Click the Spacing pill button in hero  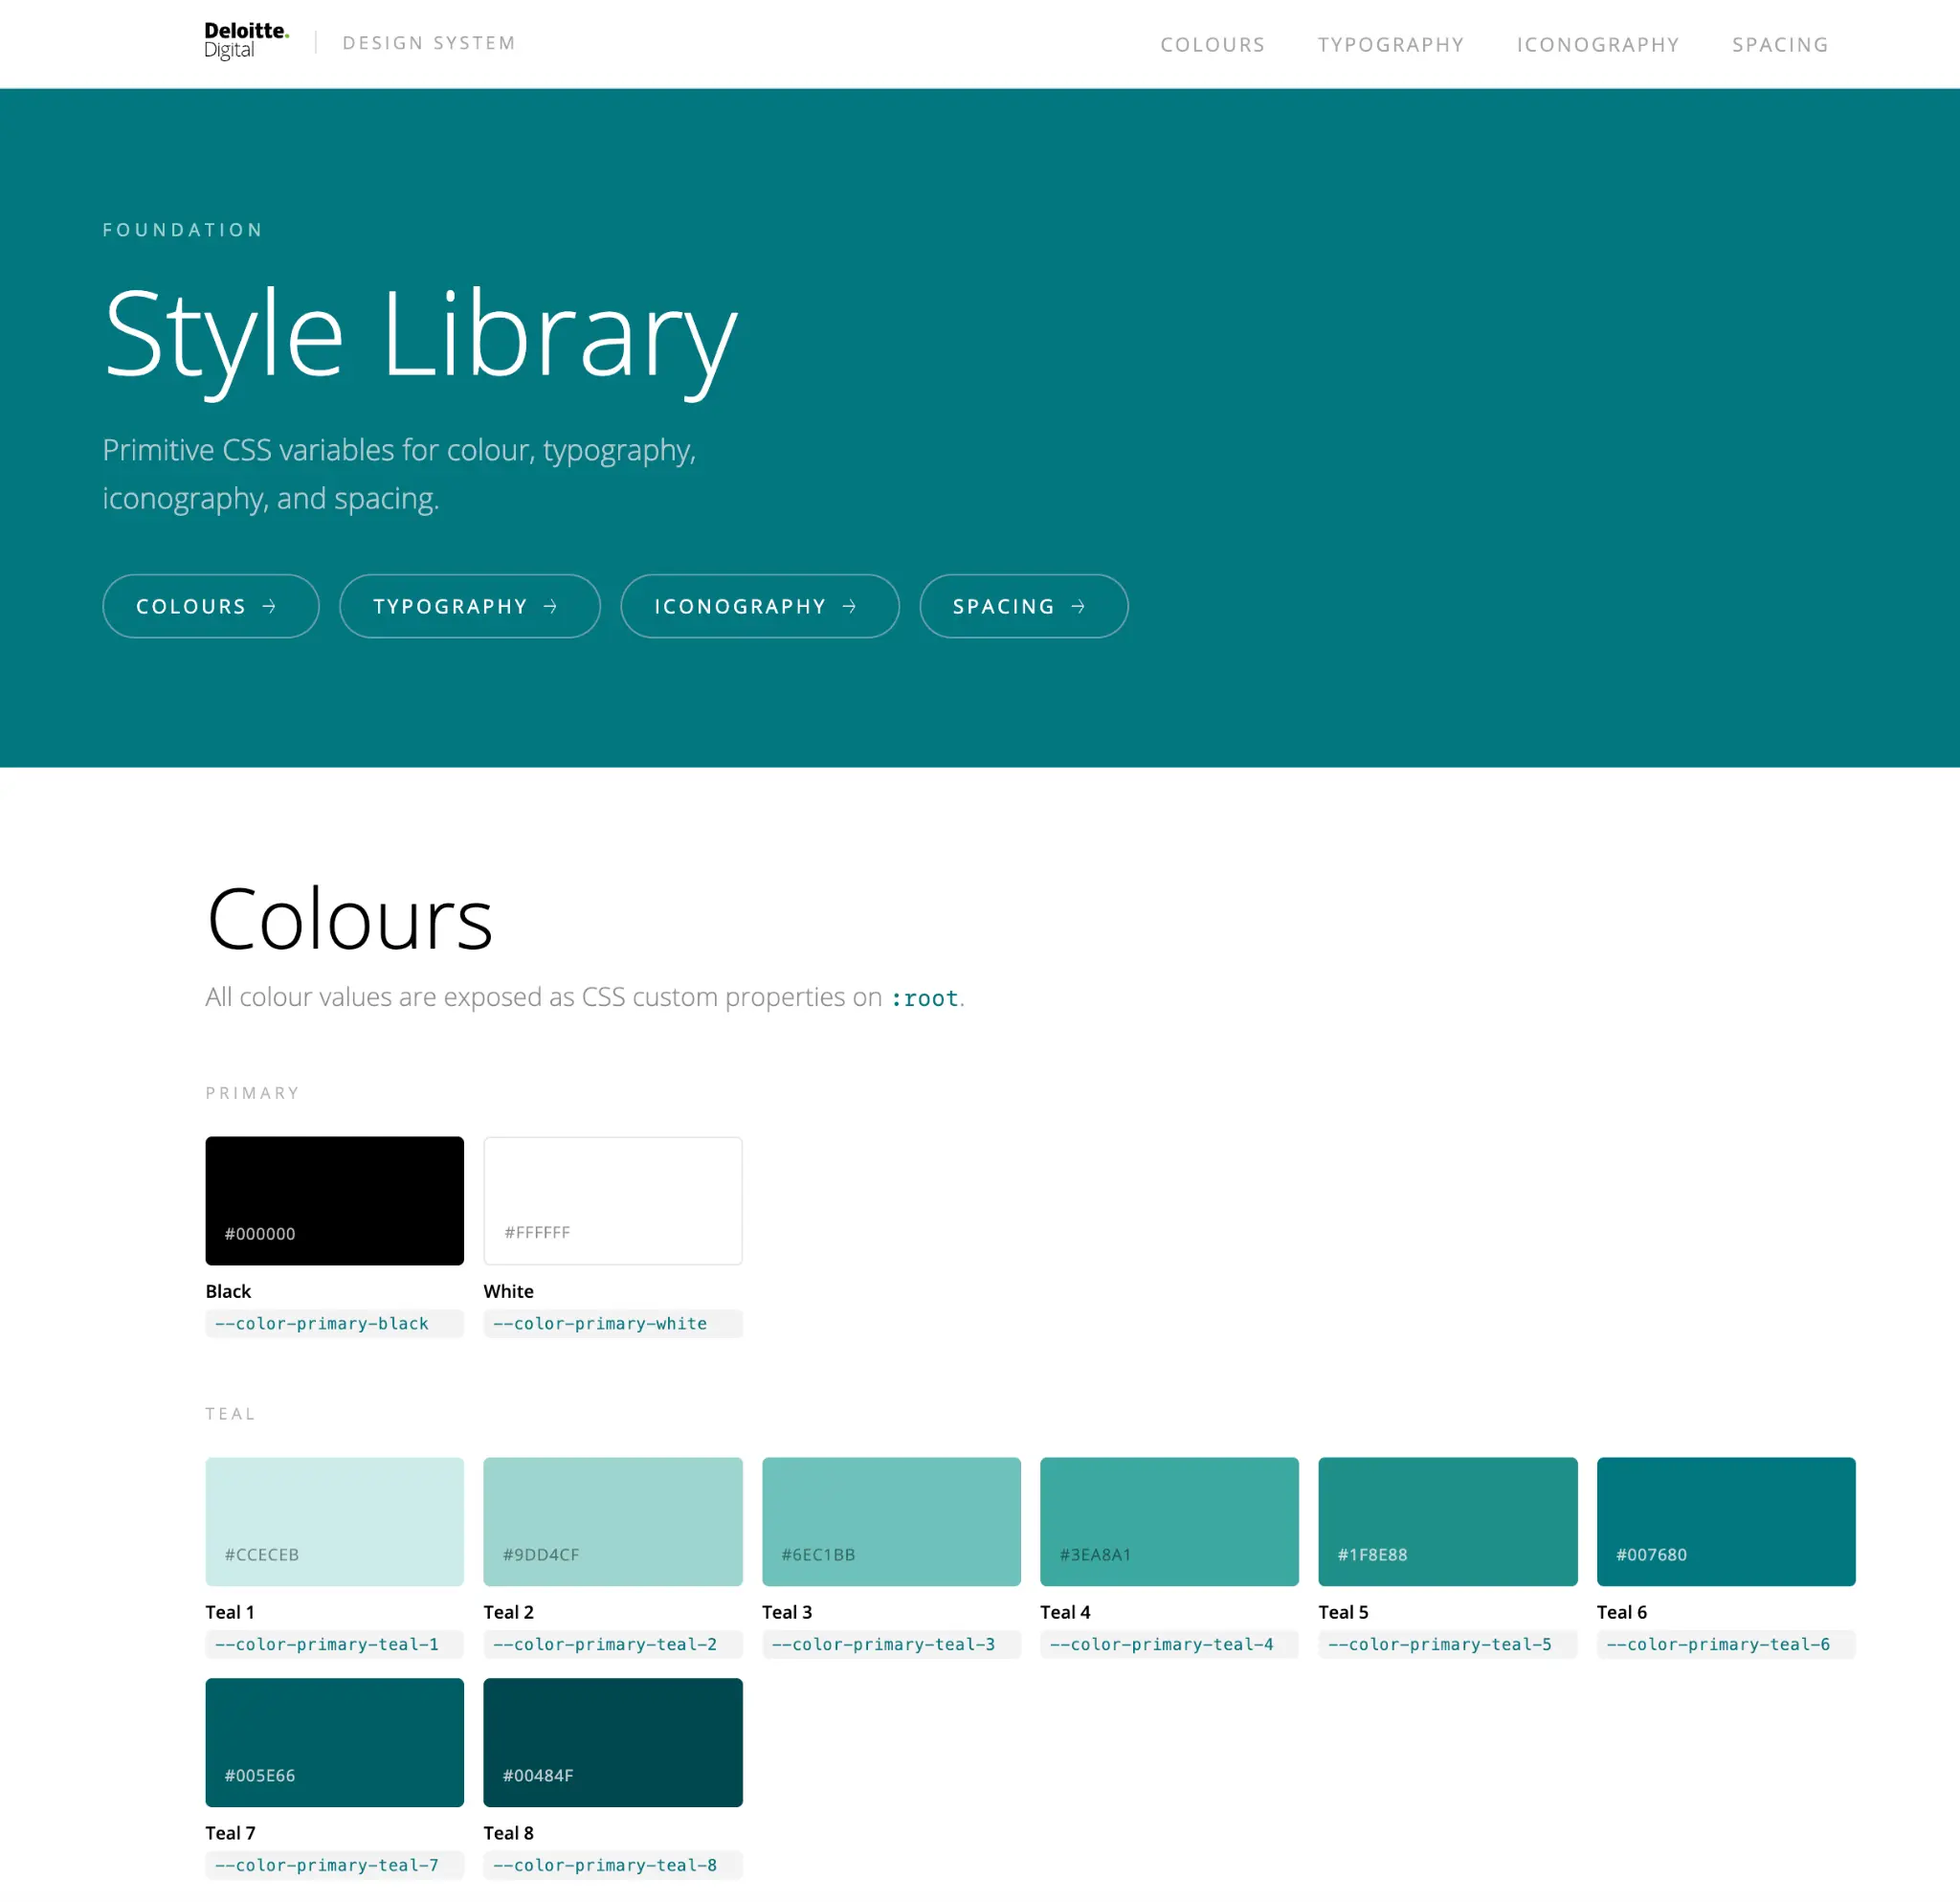tap(1023, 606)
